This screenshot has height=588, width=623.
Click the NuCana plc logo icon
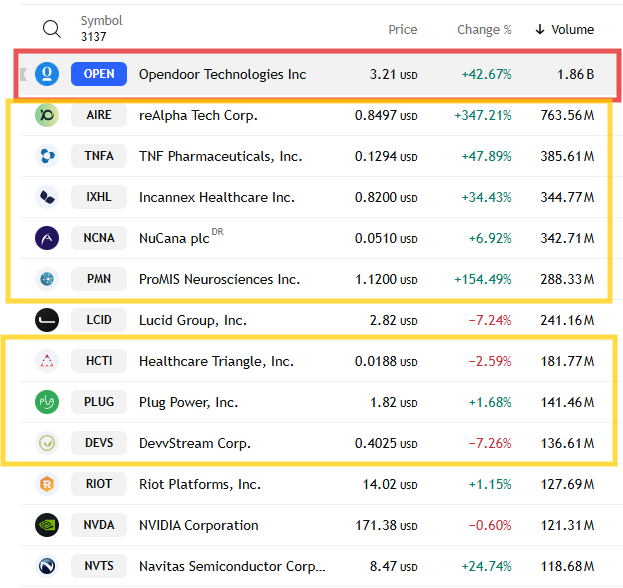pos(47,238)
